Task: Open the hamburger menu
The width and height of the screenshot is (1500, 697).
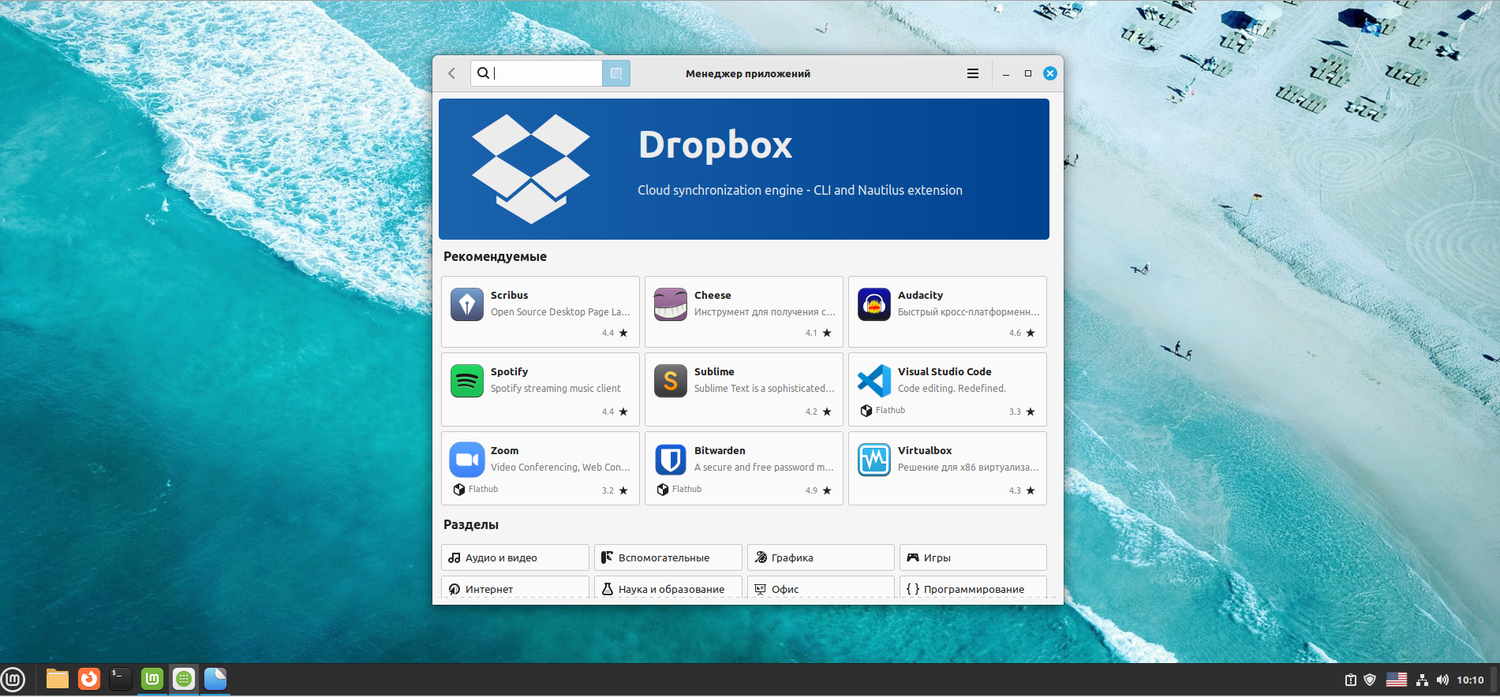Action: pos(973,73)
